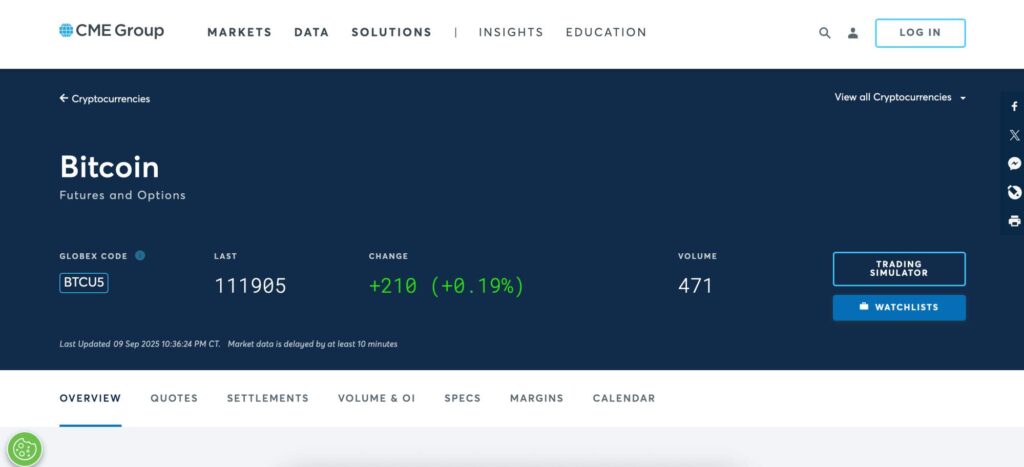Click the Watchlists button
Screen dimensions: 1024x467
tap(899, 308)
